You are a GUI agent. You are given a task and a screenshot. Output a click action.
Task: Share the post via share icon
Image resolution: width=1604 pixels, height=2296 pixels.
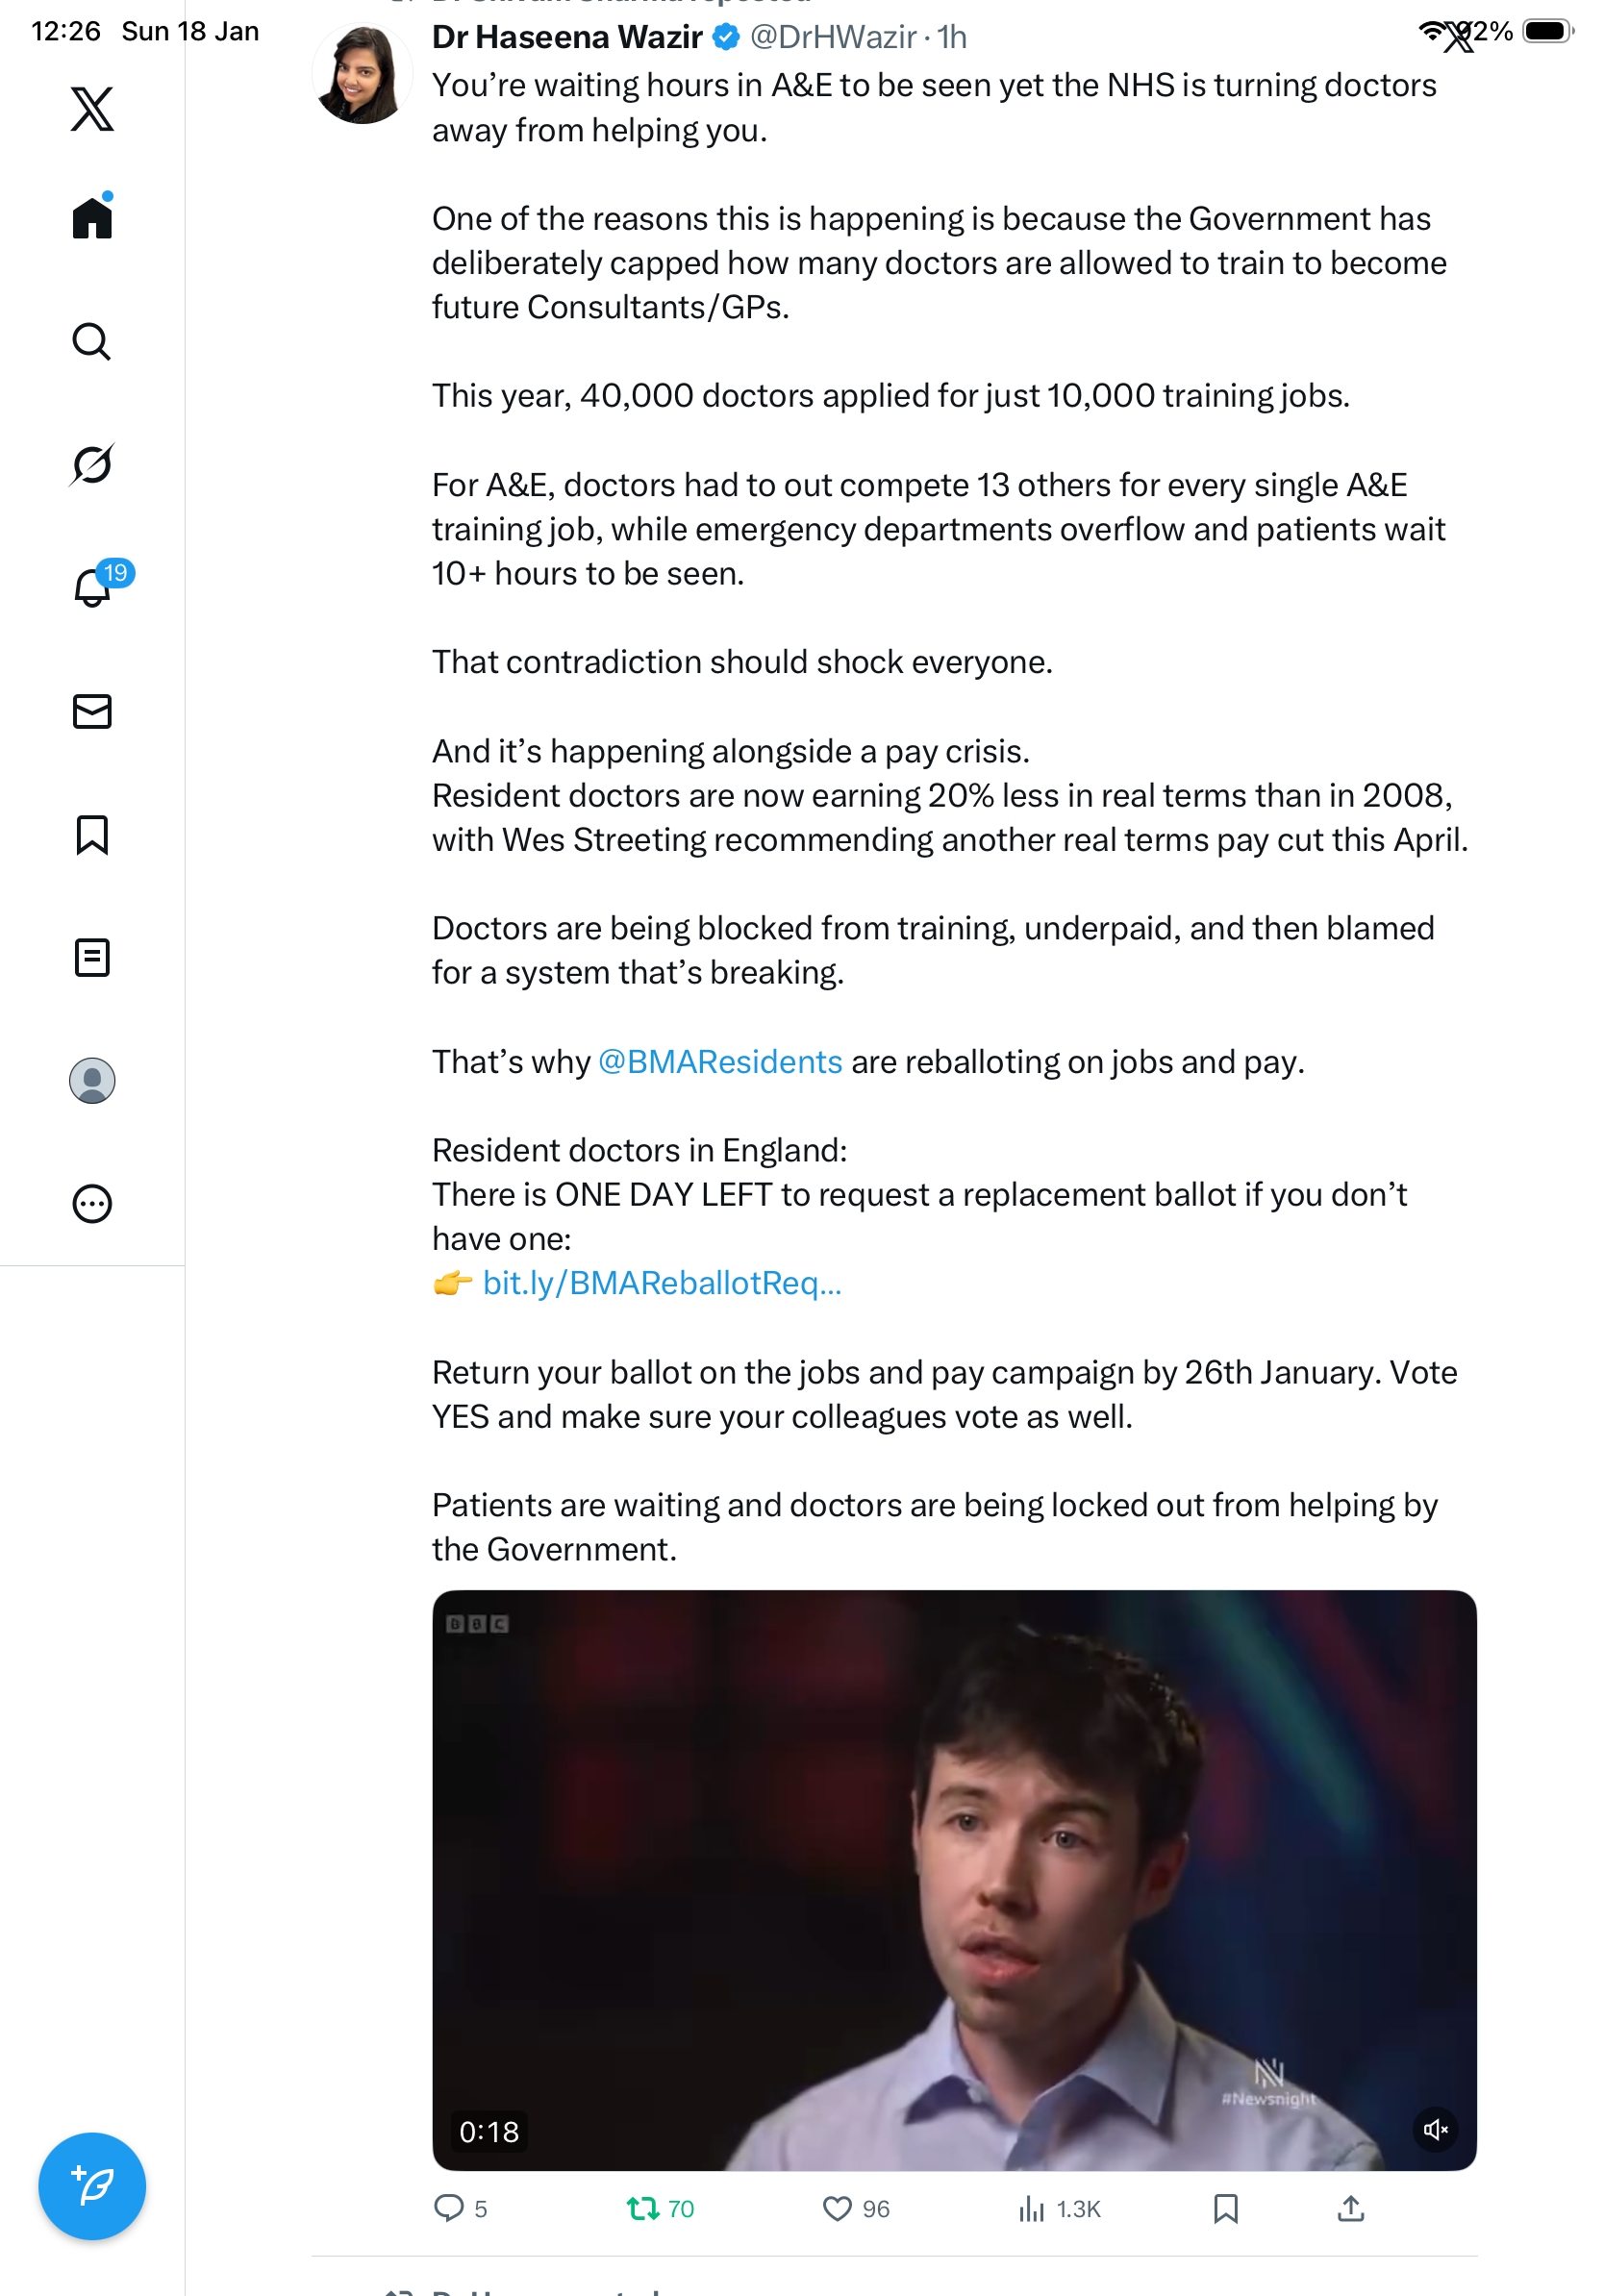(x=1350, y=2208)
